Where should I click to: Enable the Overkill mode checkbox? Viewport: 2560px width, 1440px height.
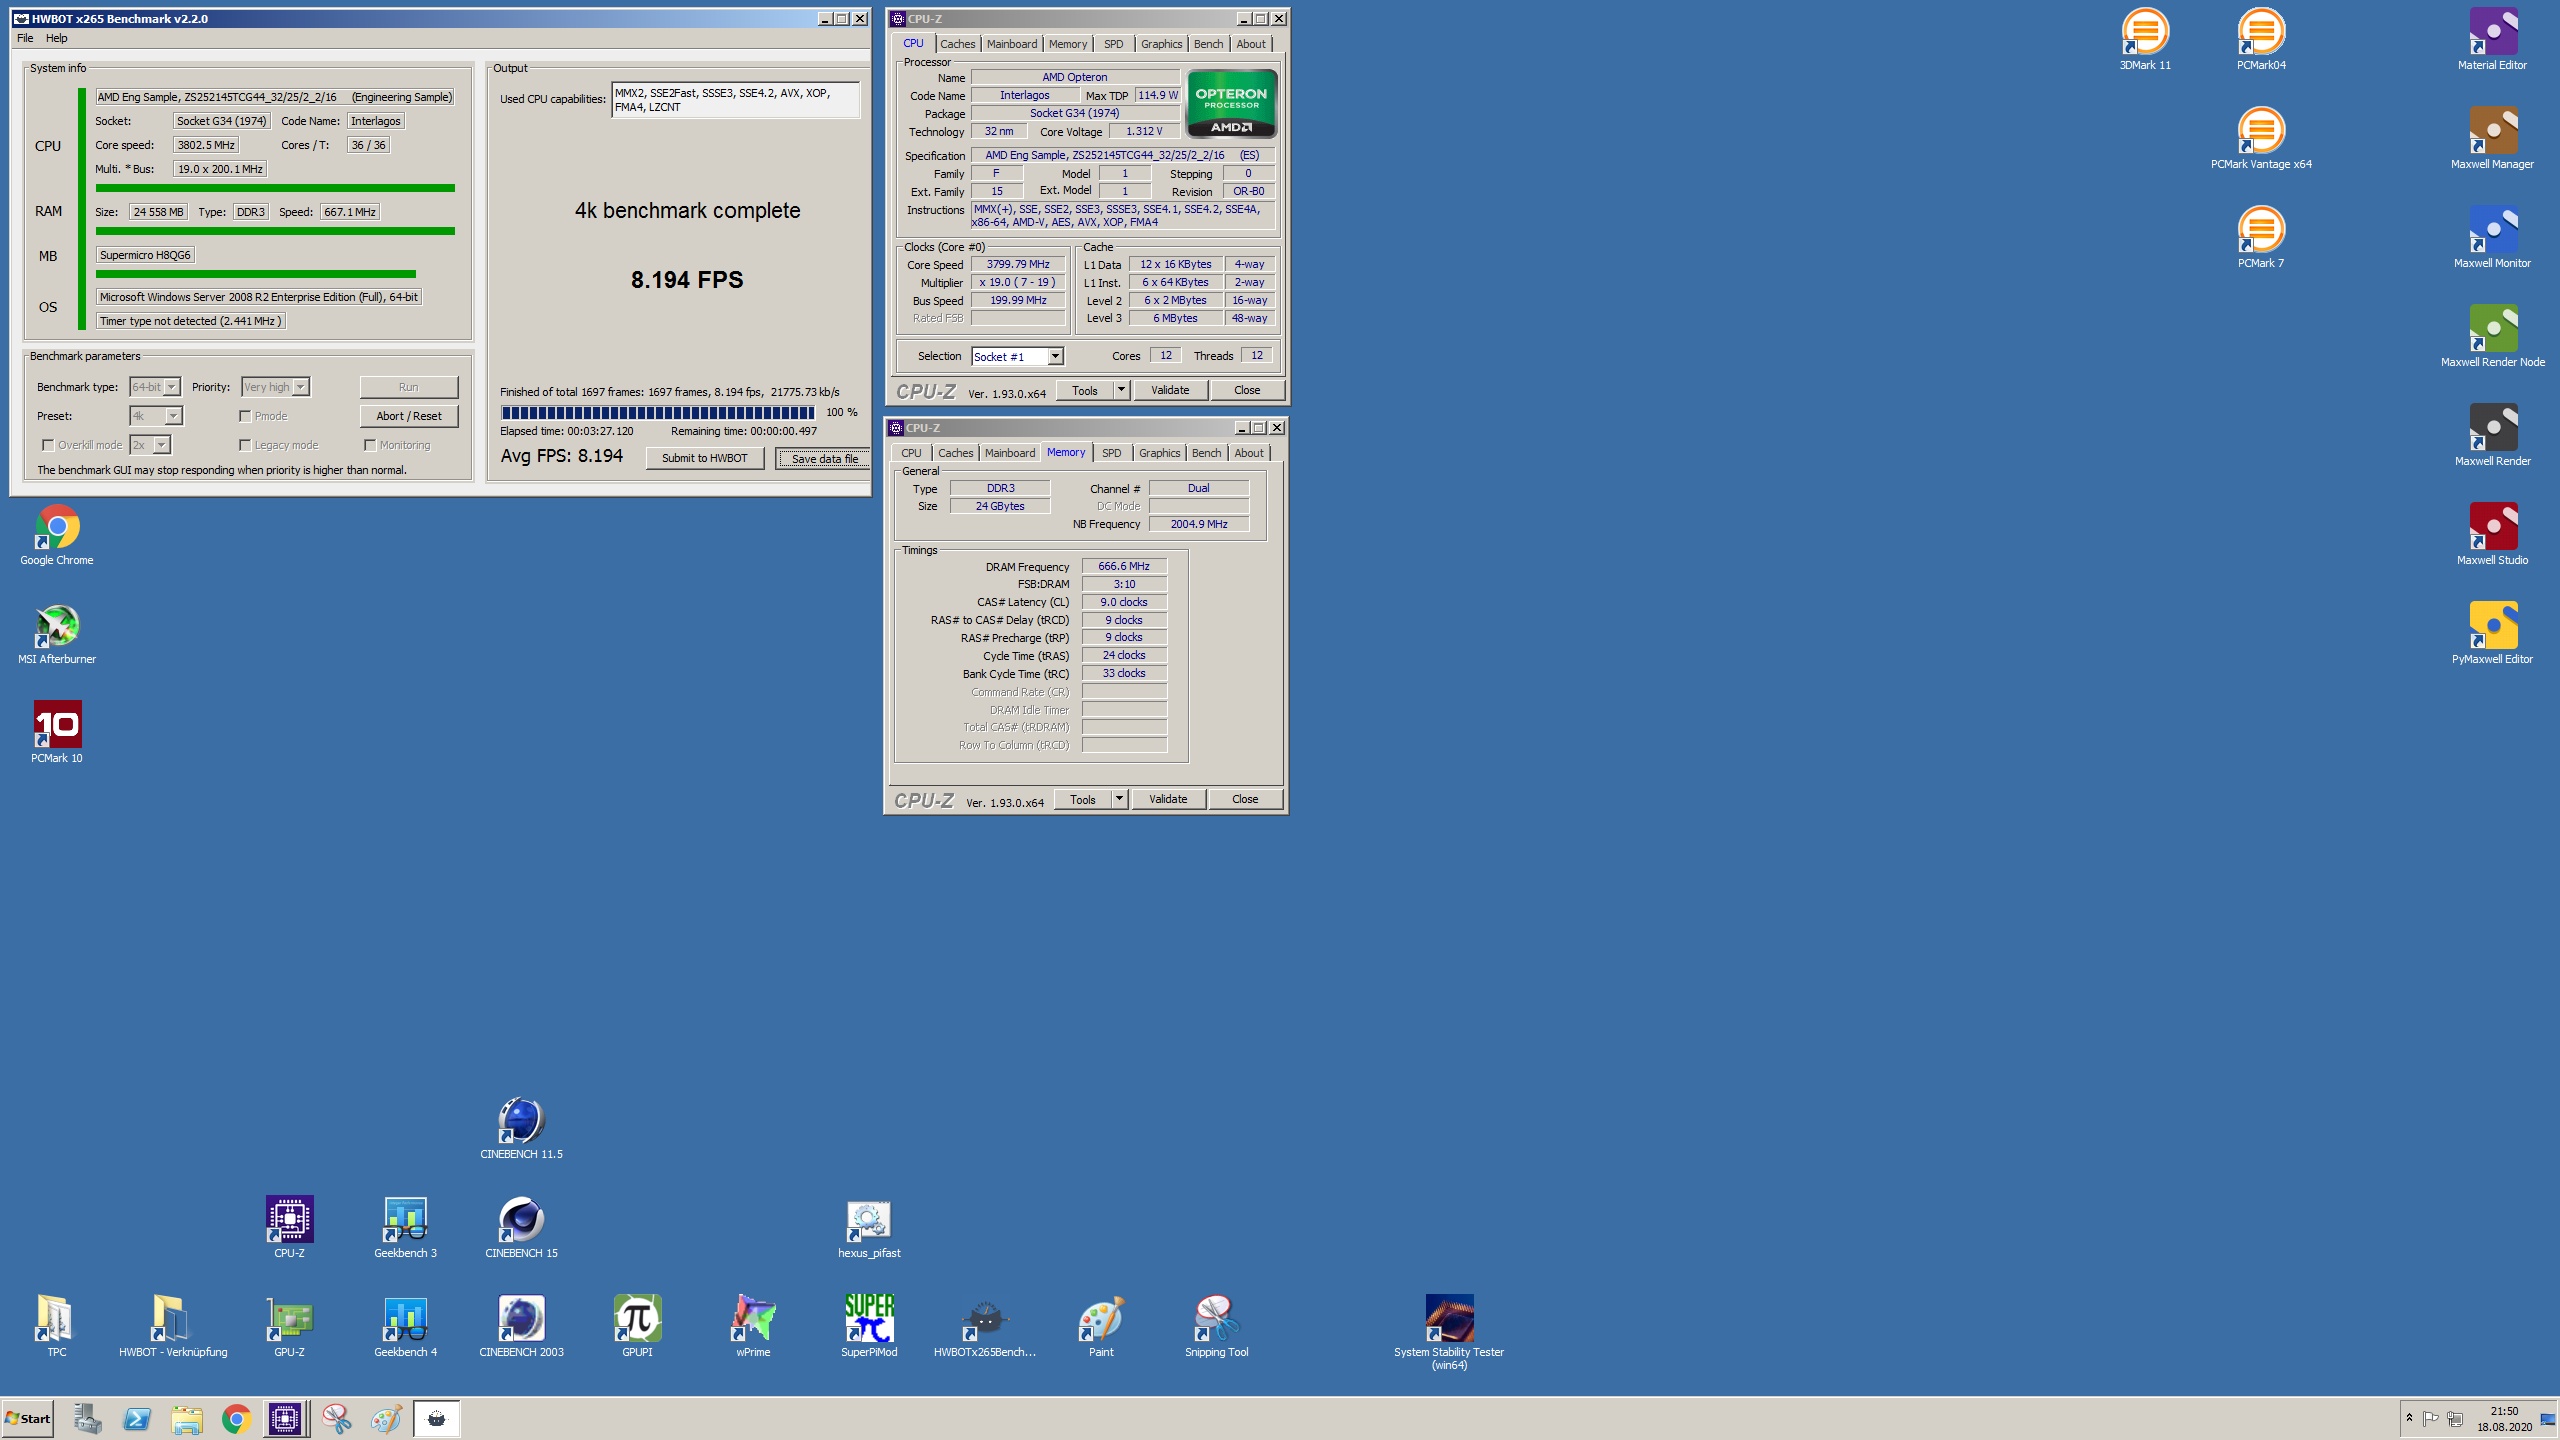coord(48,445)
